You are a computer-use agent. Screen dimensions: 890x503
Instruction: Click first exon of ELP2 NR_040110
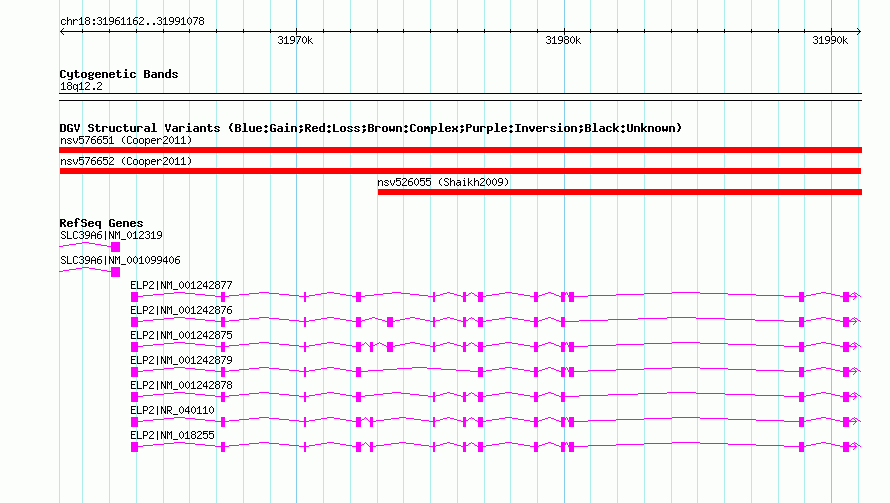[x=135, y=422]
